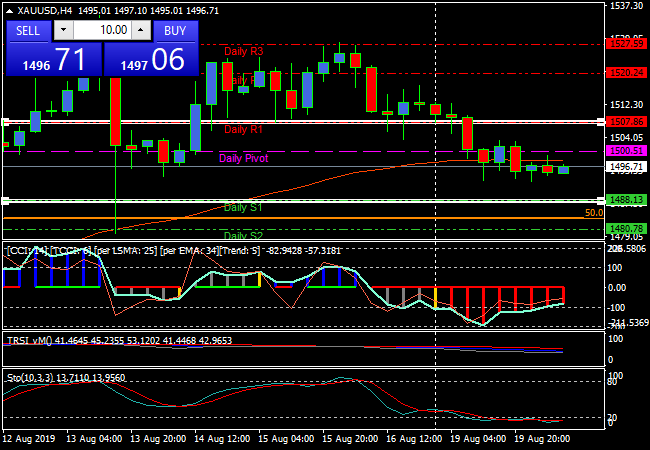
Task: Click the BUY button in trade panel
Action: 175,30
